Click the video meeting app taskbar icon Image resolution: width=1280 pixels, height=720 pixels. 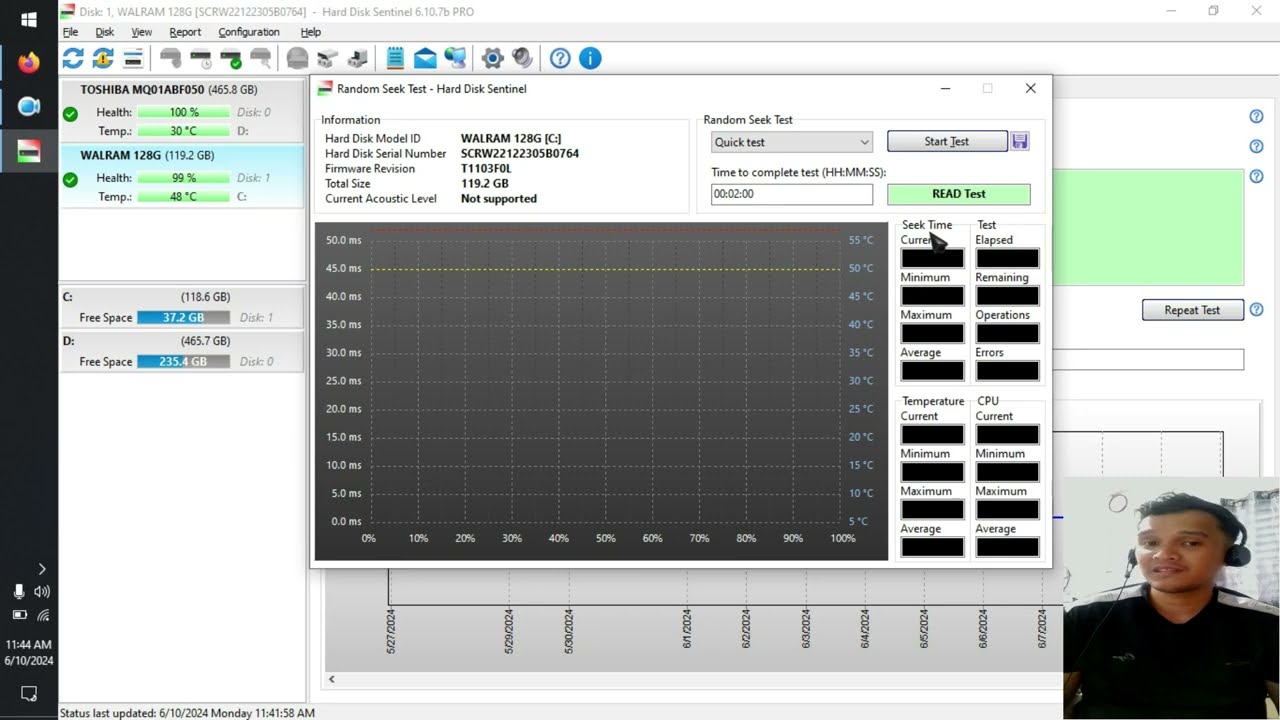click(x=29, y=107)
